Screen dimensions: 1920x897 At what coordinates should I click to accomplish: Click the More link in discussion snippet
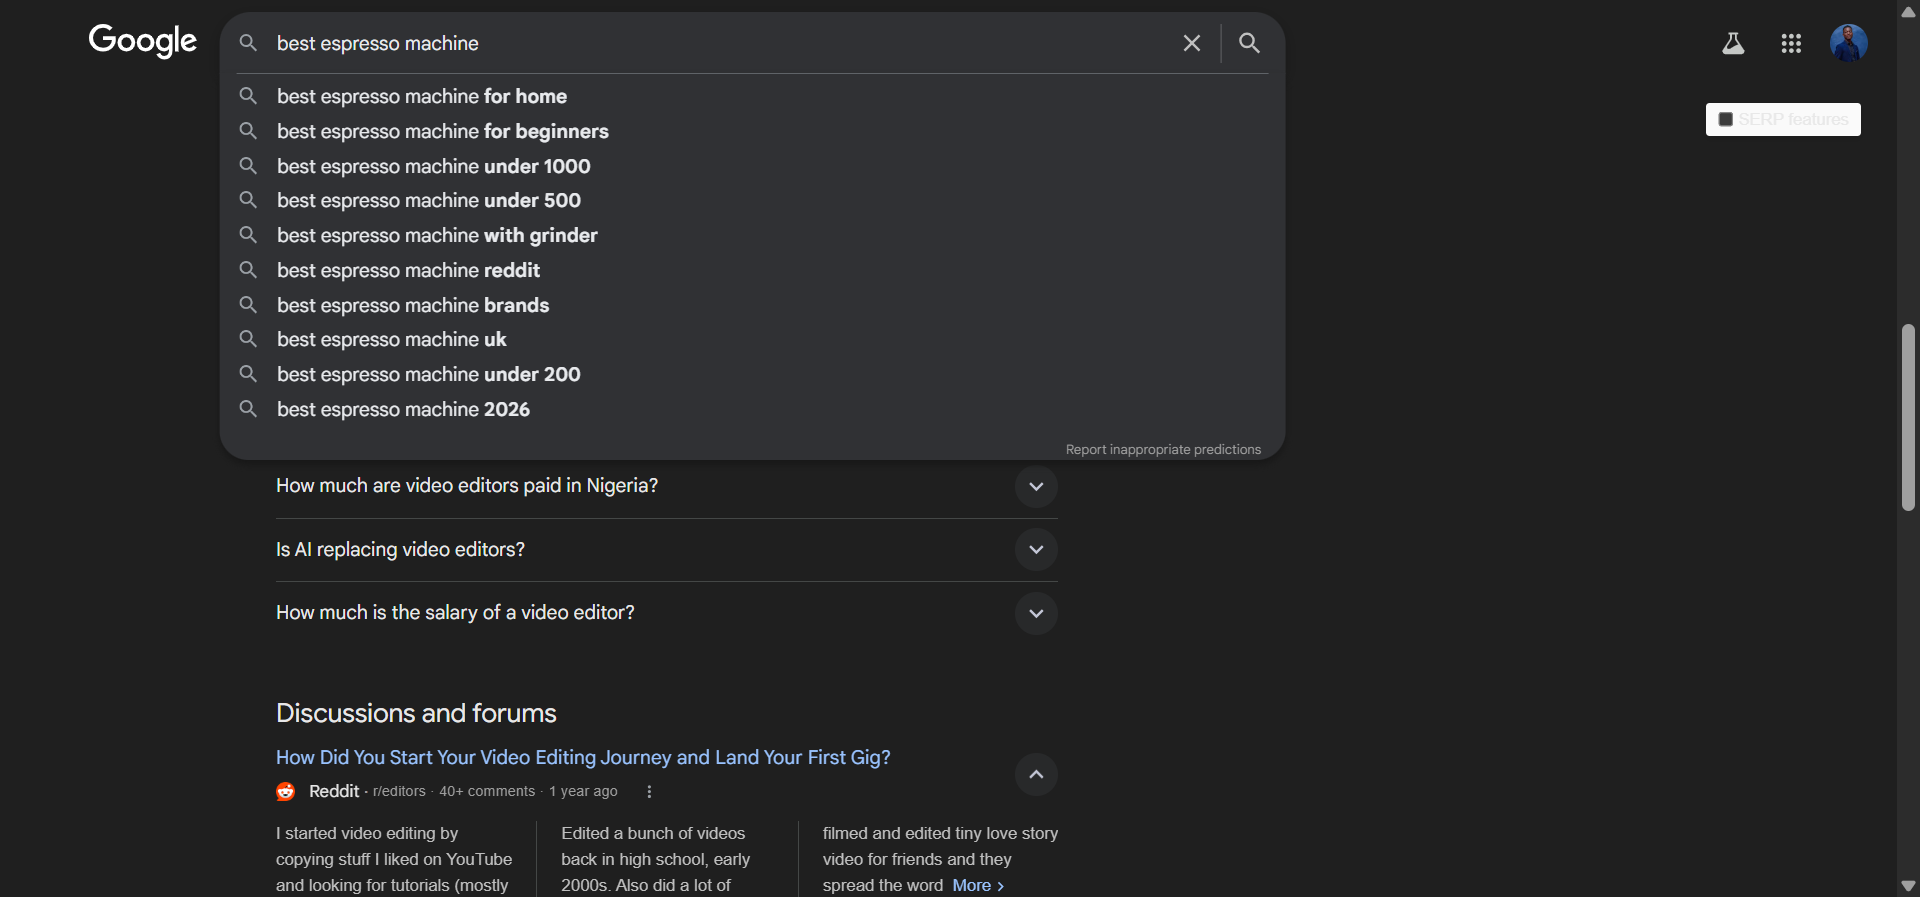point(978,886)
